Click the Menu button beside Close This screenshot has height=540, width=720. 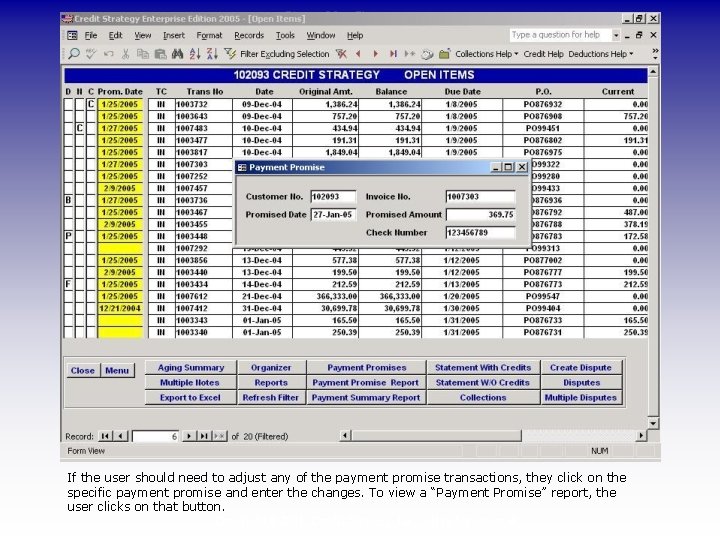[117, 370]
